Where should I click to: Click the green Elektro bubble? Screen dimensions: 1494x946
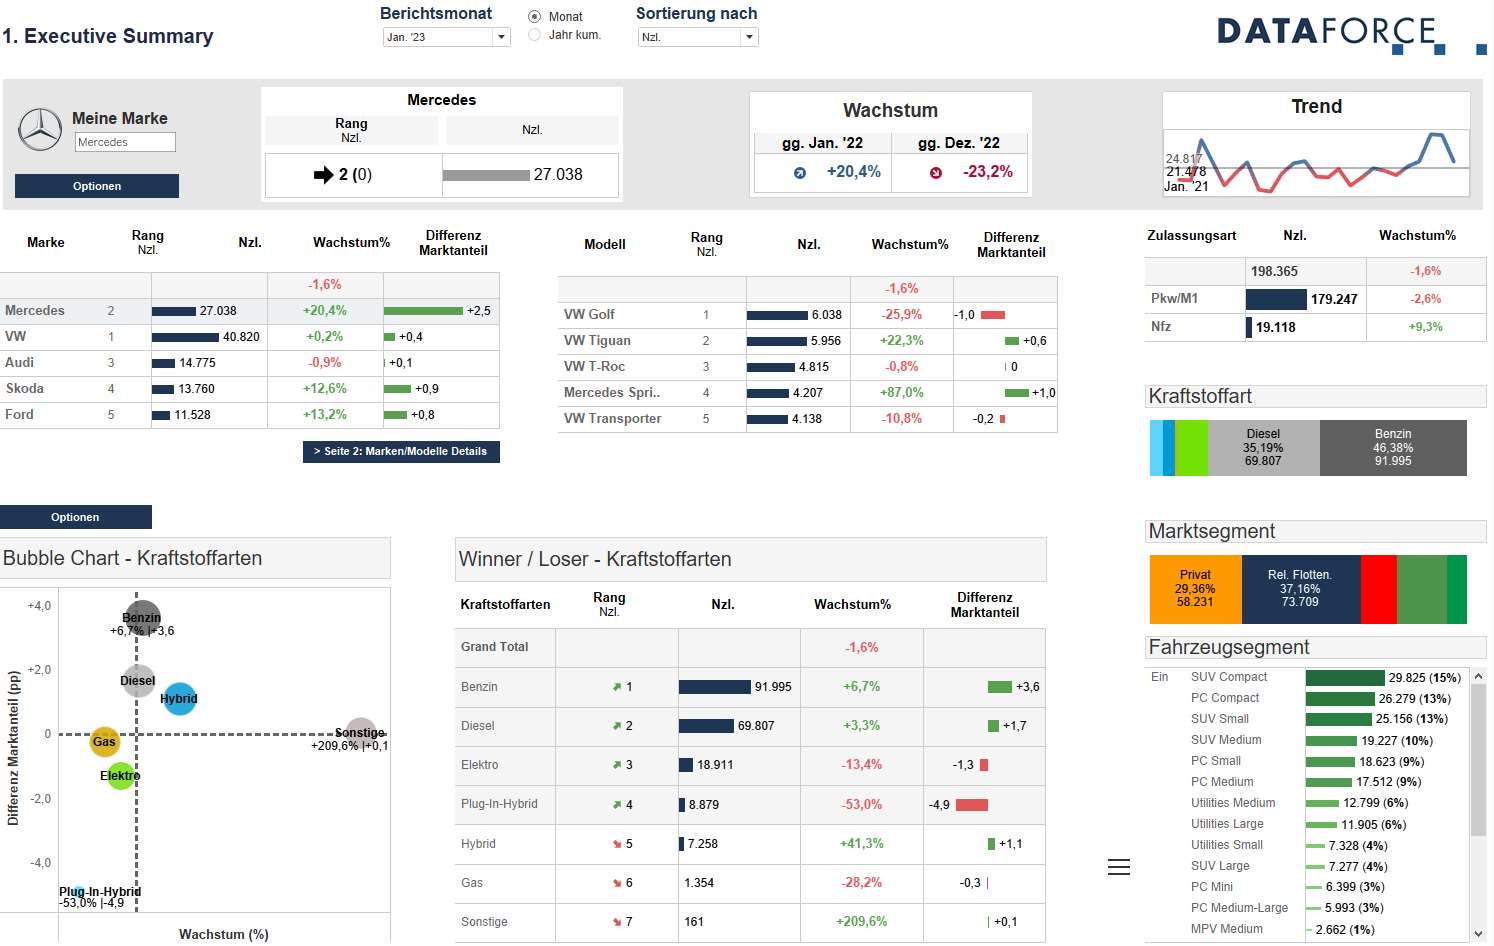[121, 775]
